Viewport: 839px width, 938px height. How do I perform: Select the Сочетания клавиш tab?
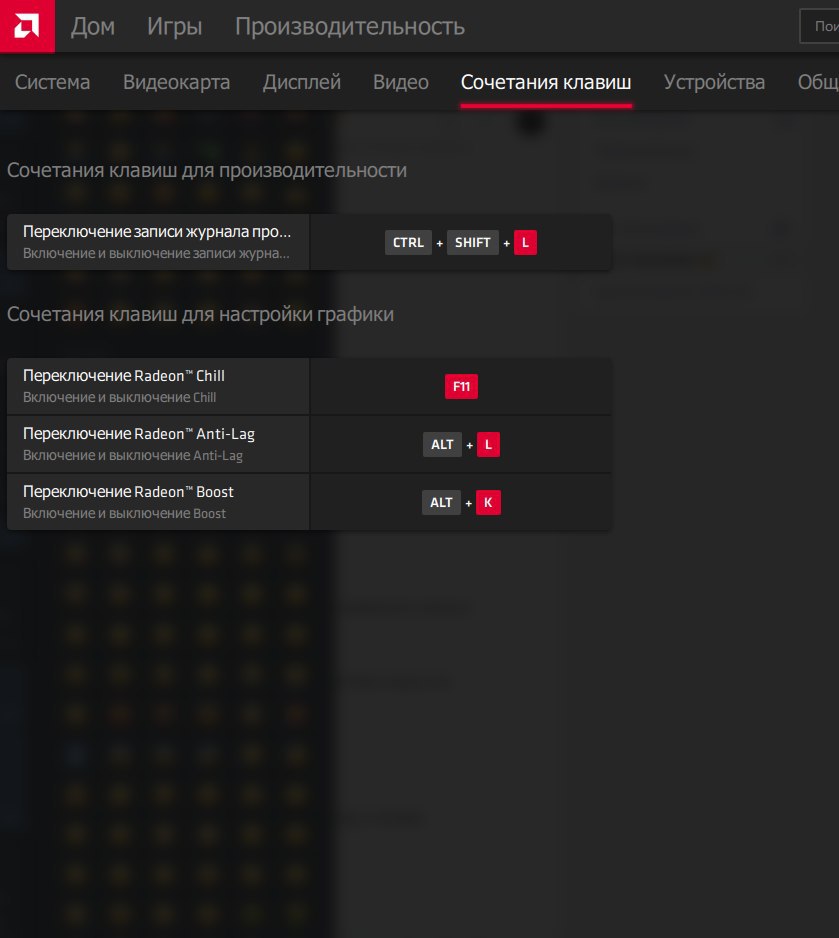pyautogui.click(x=546, y=82)
